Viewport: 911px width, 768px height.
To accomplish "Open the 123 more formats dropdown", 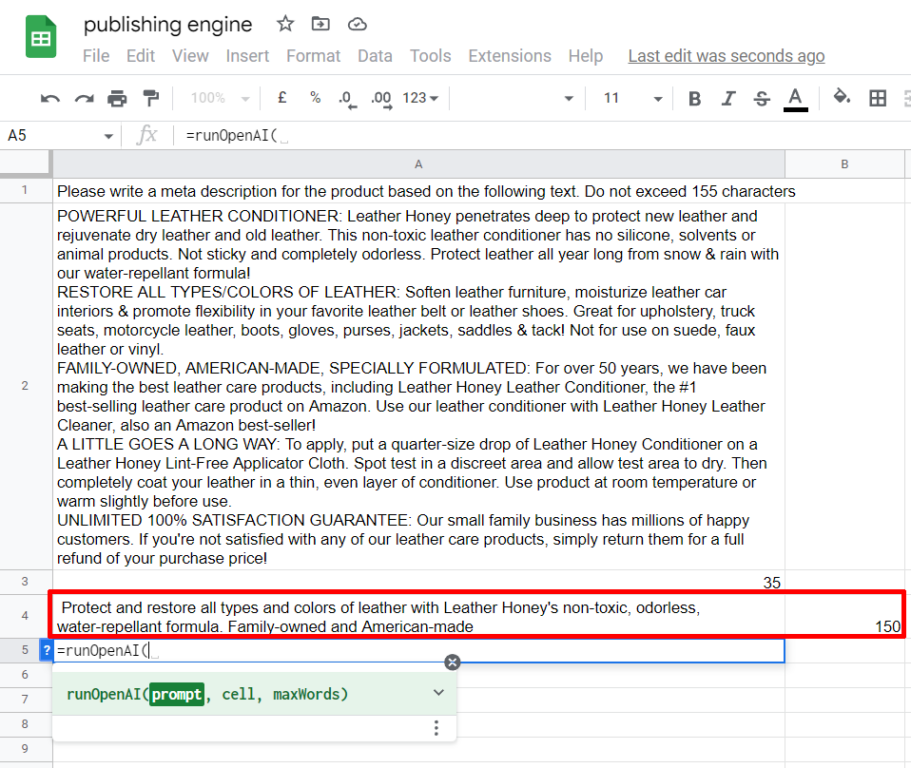I will click(421, 98).
